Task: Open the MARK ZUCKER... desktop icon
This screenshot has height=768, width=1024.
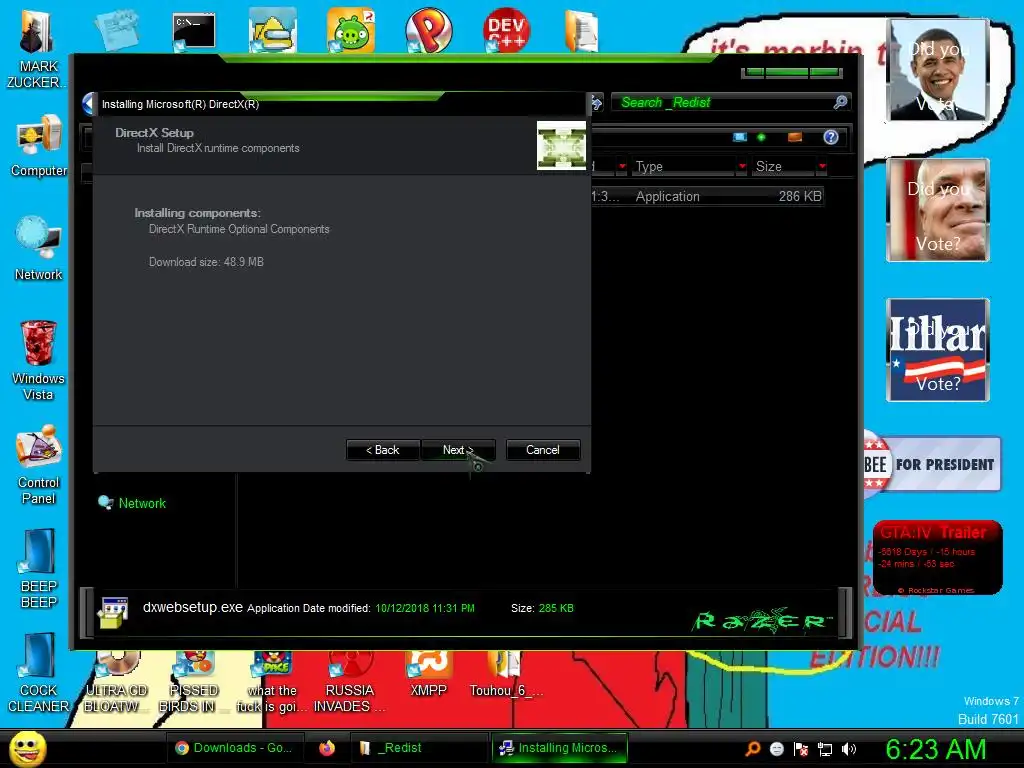Action: tap(37, 50)
